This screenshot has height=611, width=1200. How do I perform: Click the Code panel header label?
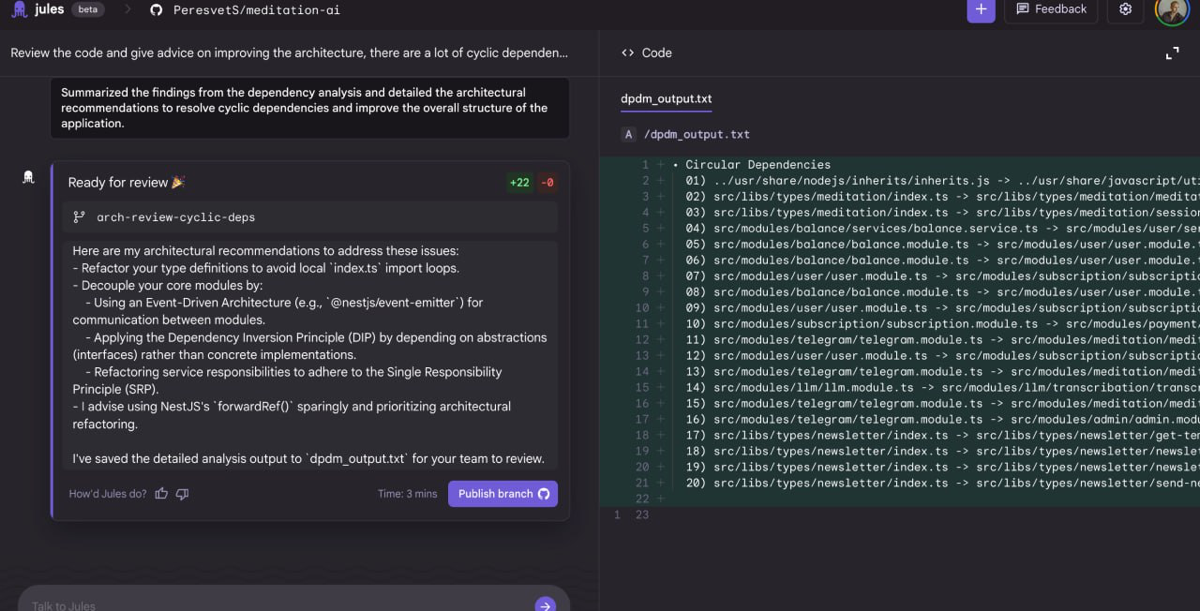point(657,53)
